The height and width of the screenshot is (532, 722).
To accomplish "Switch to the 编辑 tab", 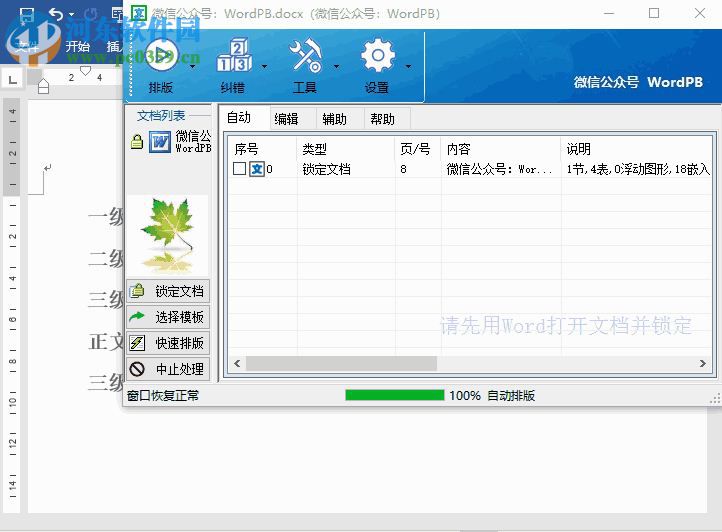I will click(292, 119).
